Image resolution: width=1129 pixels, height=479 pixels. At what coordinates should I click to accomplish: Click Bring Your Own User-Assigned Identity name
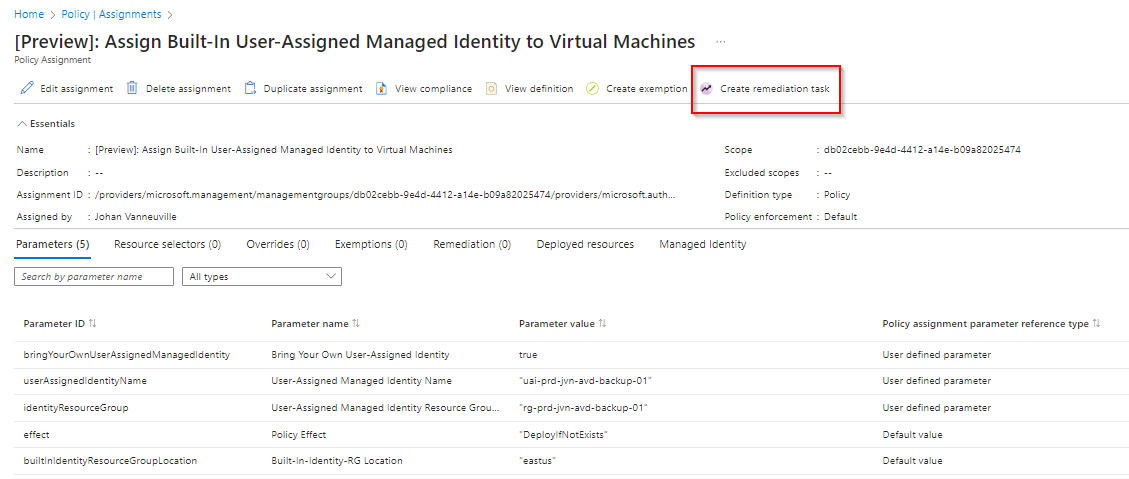click(360, 355)
